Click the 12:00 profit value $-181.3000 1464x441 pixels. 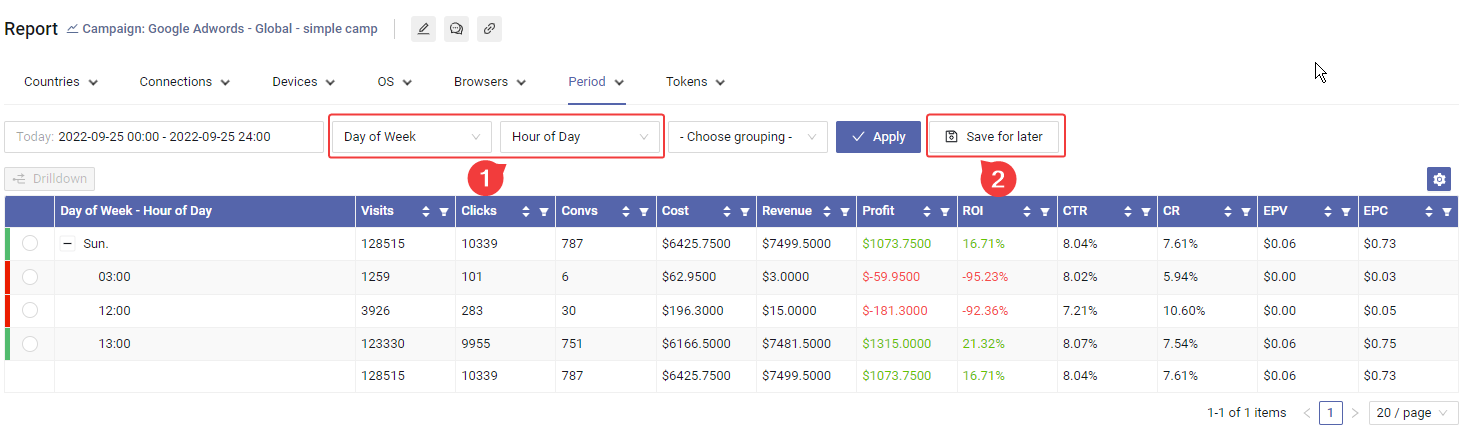895,310
